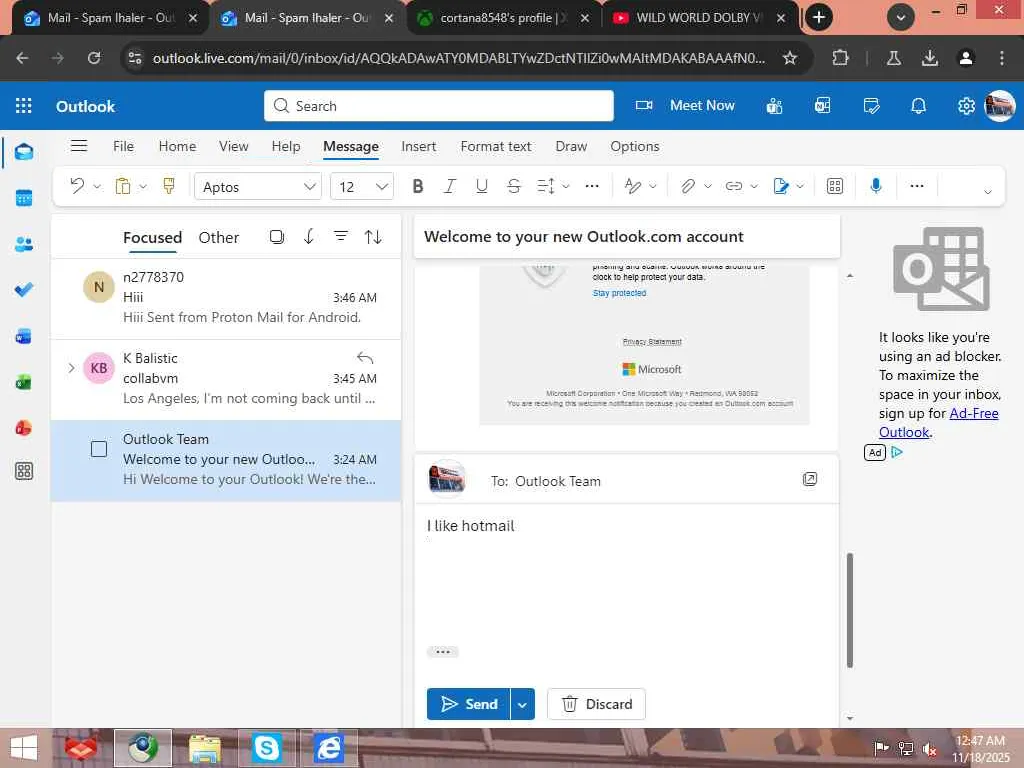Expand the K Balistic conversation thread
This screenshot has height=768, width=1024.
pyautogui.click(x=71, y=368)
